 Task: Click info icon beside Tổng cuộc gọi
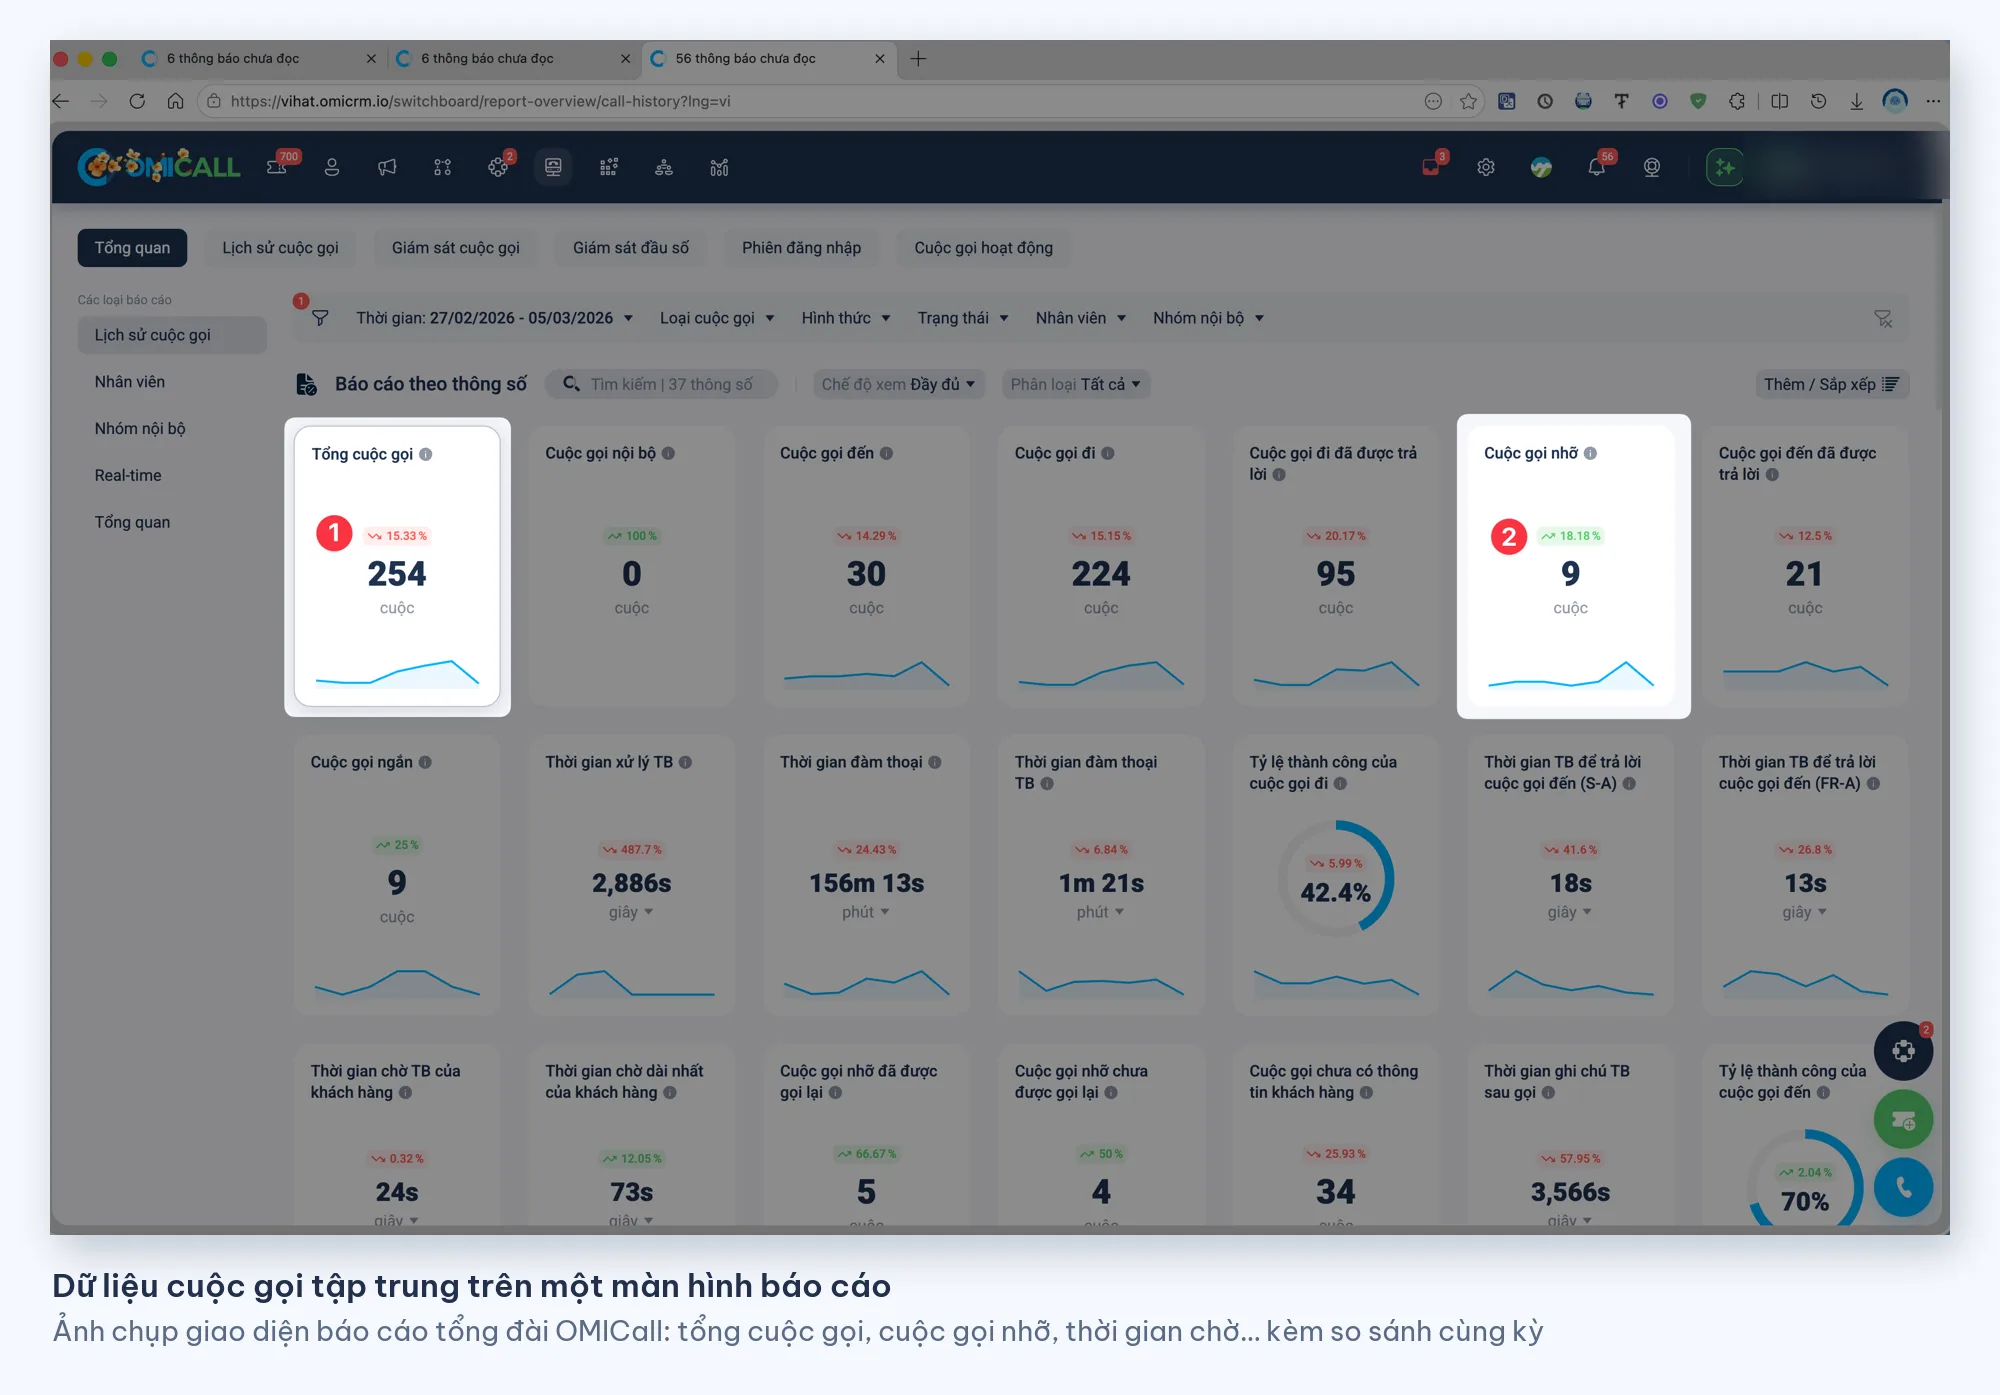tap(426, 454)
